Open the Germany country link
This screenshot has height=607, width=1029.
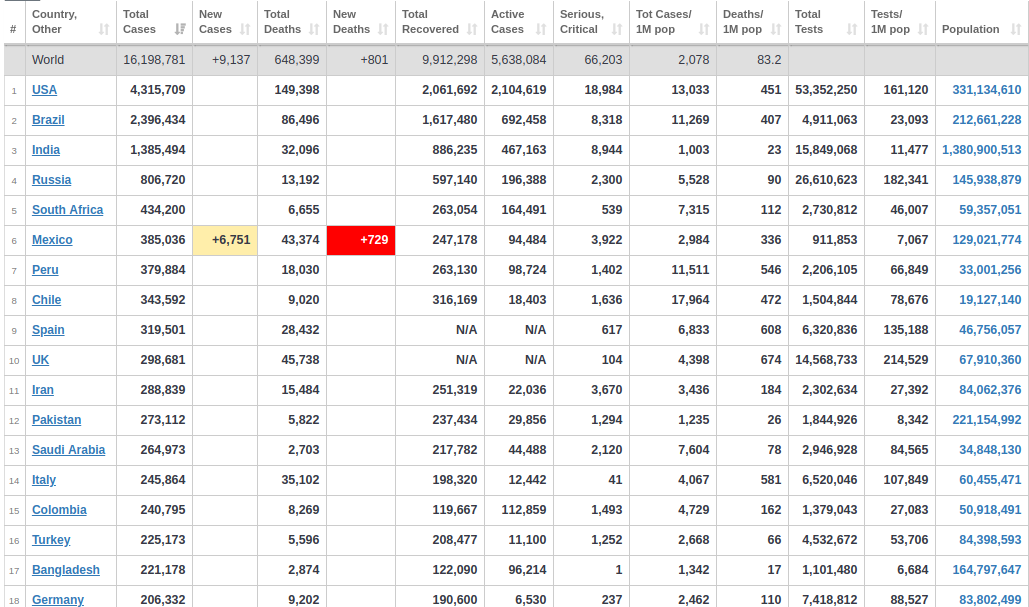58,600
